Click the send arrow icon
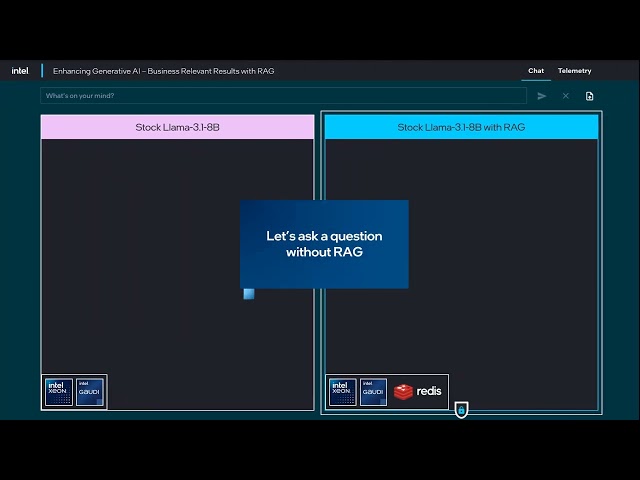Screen dimensions: 640x480 tap(542, 96)
